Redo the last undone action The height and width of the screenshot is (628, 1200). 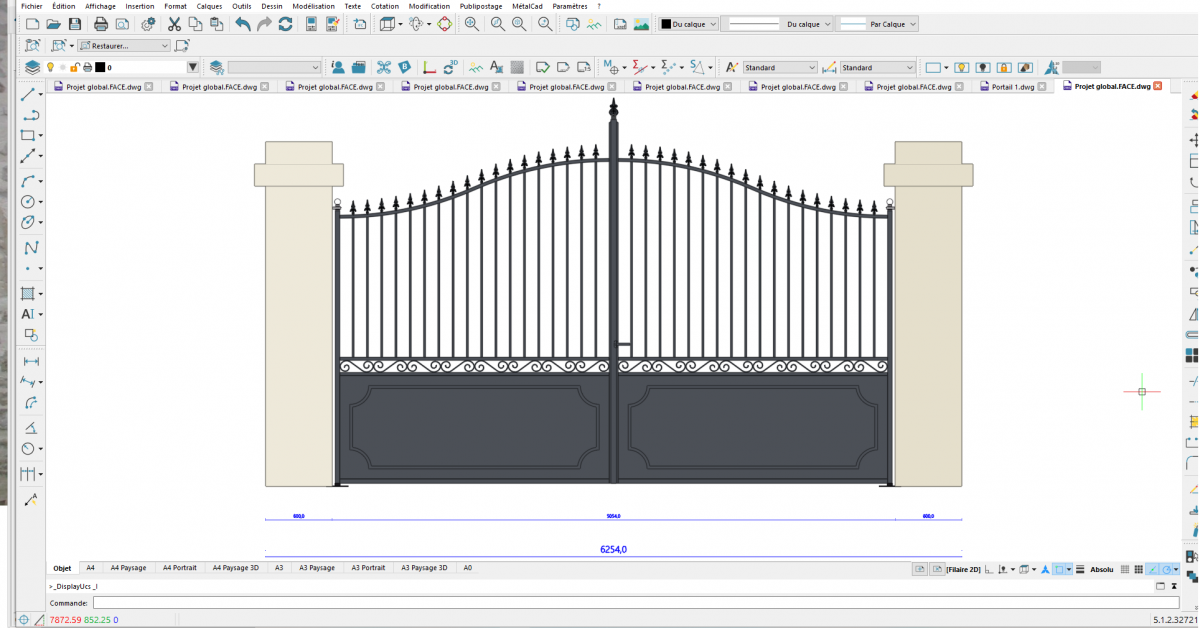[264, 24]
